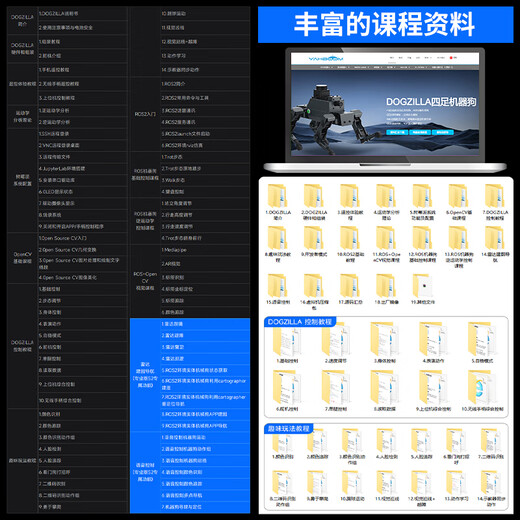Click the last cyan button on laptop webpage
Viewport: 520px width, 520px height.
pos(442,132)
